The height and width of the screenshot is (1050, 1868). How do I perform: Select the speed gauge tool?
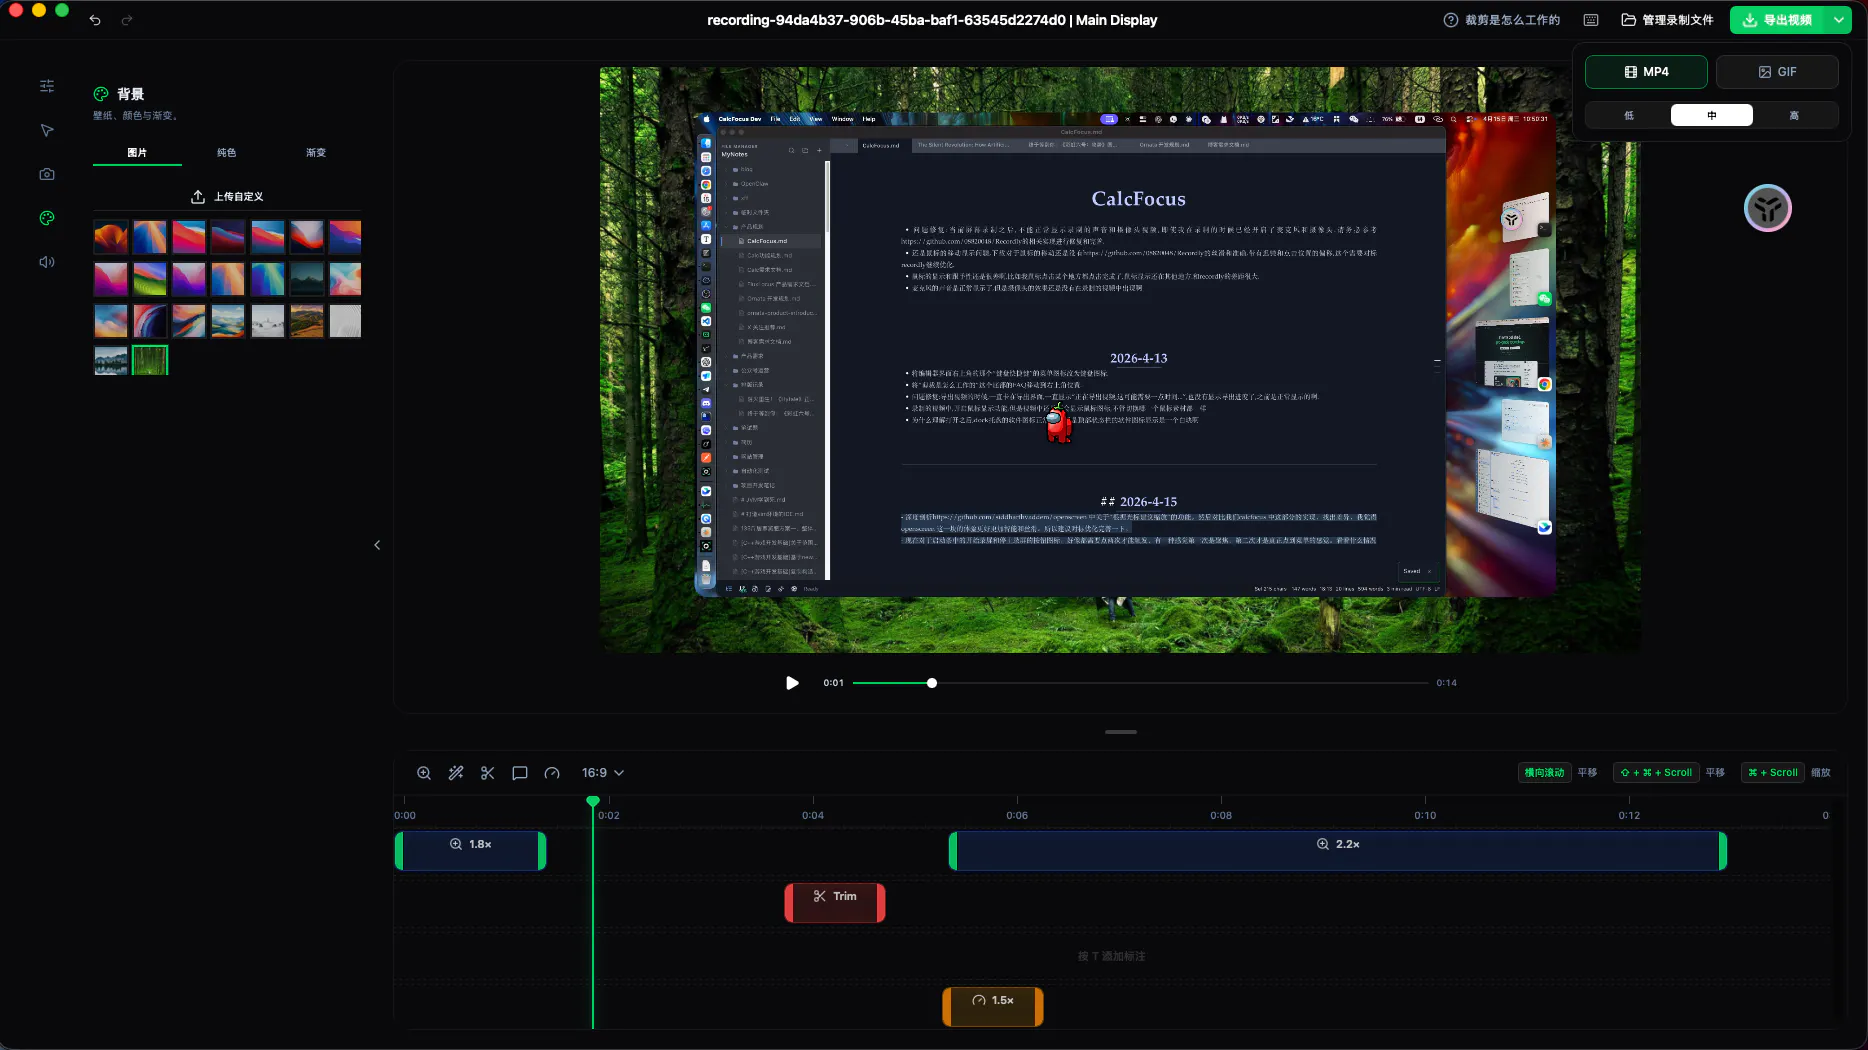click(x=552, y=773)
